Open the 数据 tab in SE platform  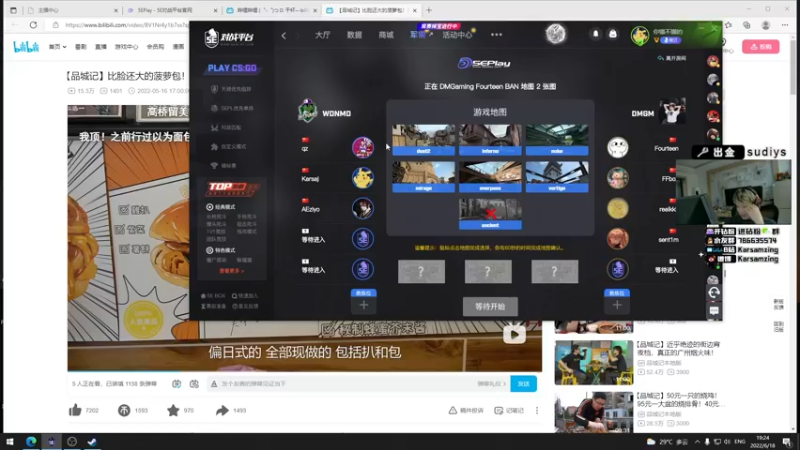pos(354,35)
